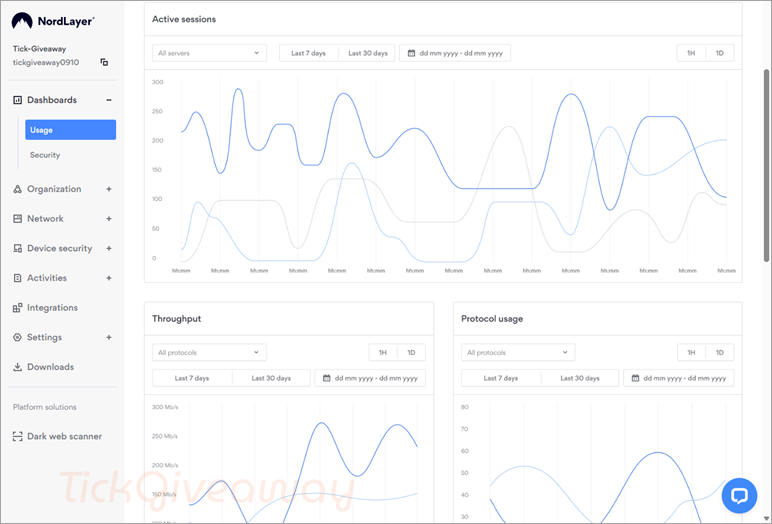Select Last 30 days for Active sessions

(x=368, y=53)
